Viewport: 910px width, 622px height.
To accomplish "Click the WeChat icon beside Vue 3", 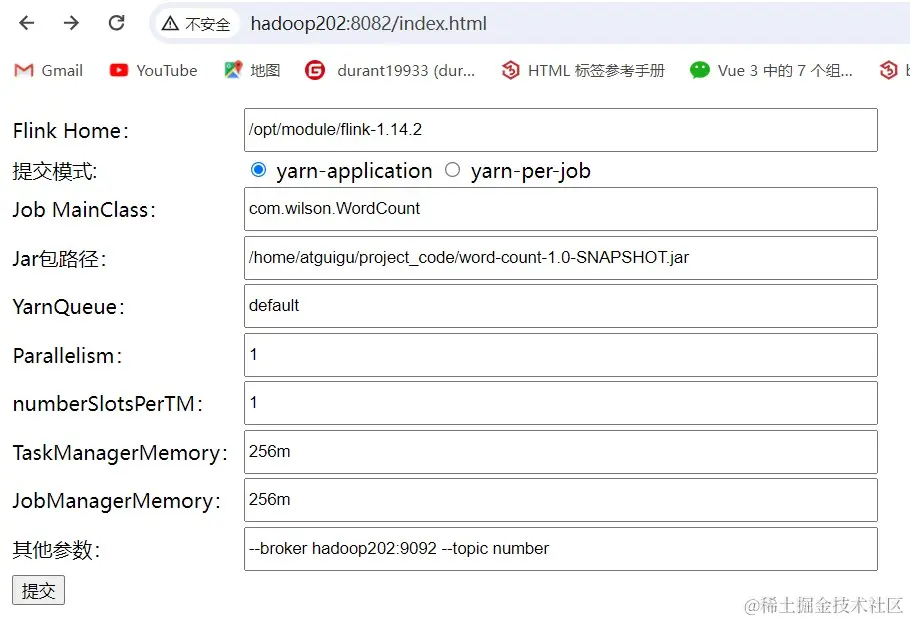I will pyautogui.click(x=700, y=70).
